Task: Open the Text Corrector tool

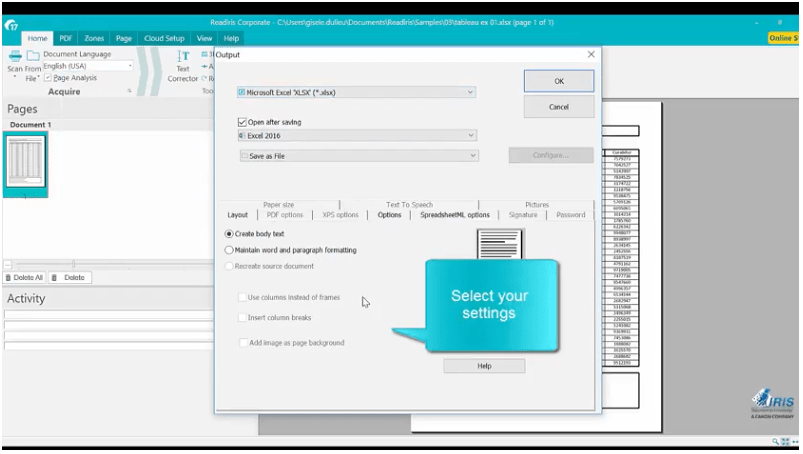Action: 183,67
